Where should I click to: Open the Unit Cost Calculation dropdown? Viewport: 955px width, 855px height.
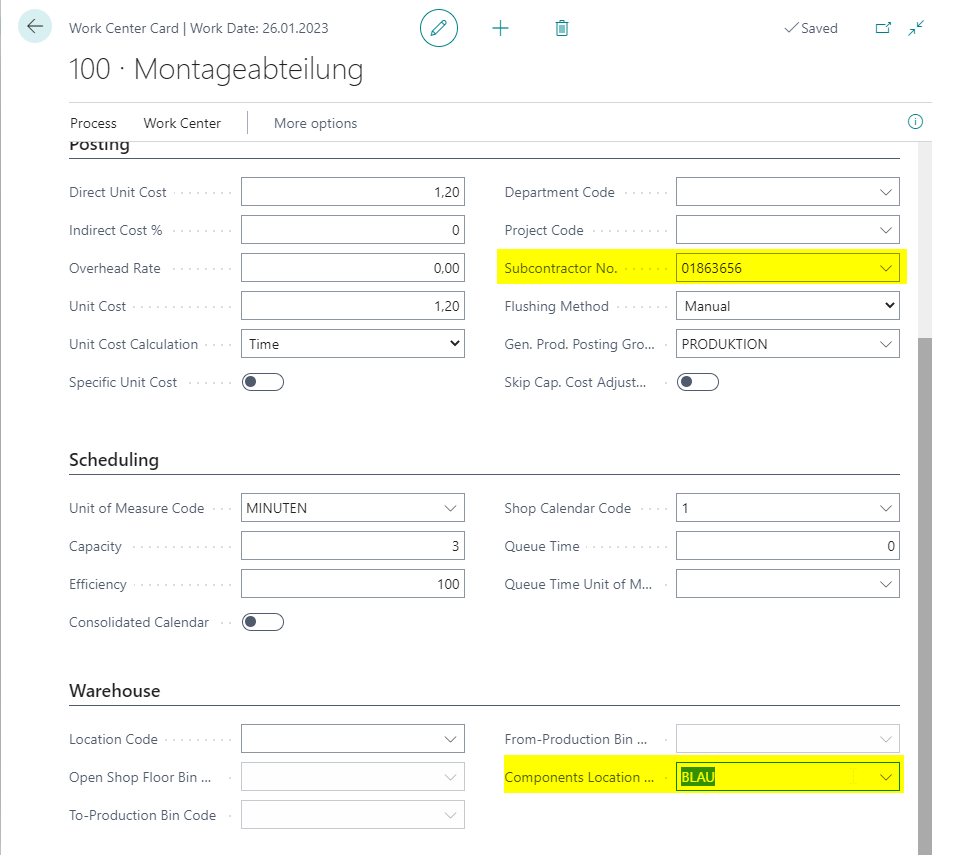pyautogui.click(x=353, y=343)
